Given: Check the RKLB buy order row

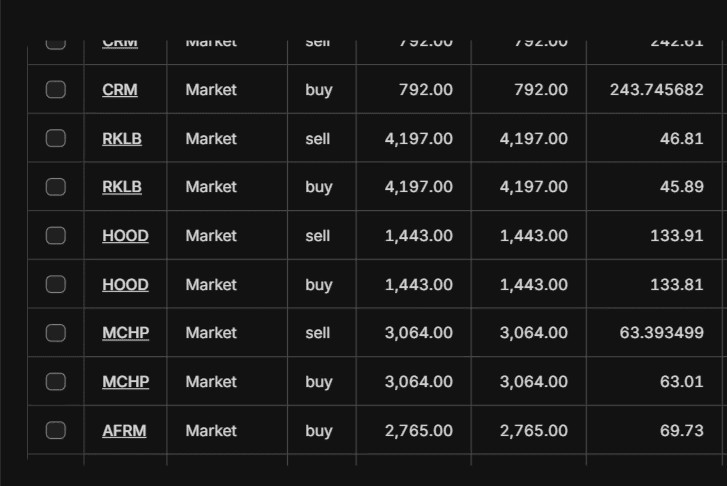Looking at the screenshot, I should point(56,187).
